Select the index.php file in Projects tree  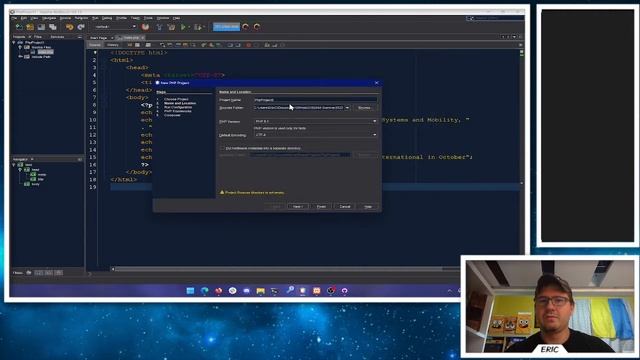coord(45,52)
